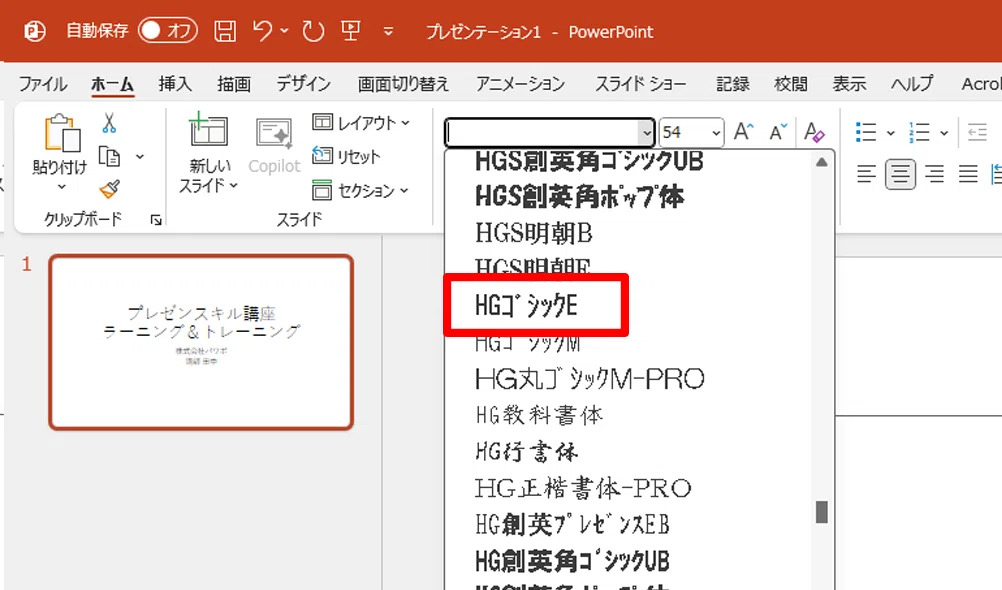
Task: Open the クリップボード dialog launcher
Action: coord(156,220)
